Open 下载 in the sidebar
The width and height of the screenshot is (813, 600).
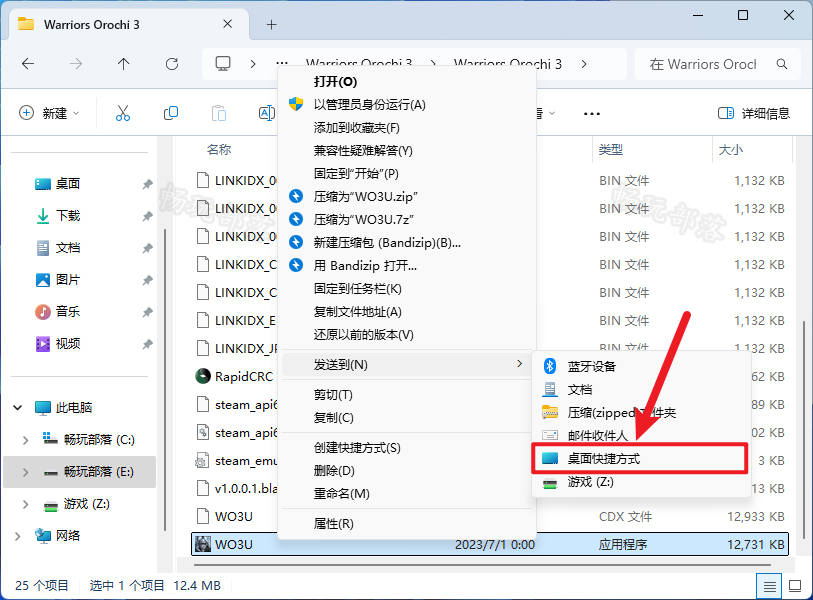click(x=67, y=216)
